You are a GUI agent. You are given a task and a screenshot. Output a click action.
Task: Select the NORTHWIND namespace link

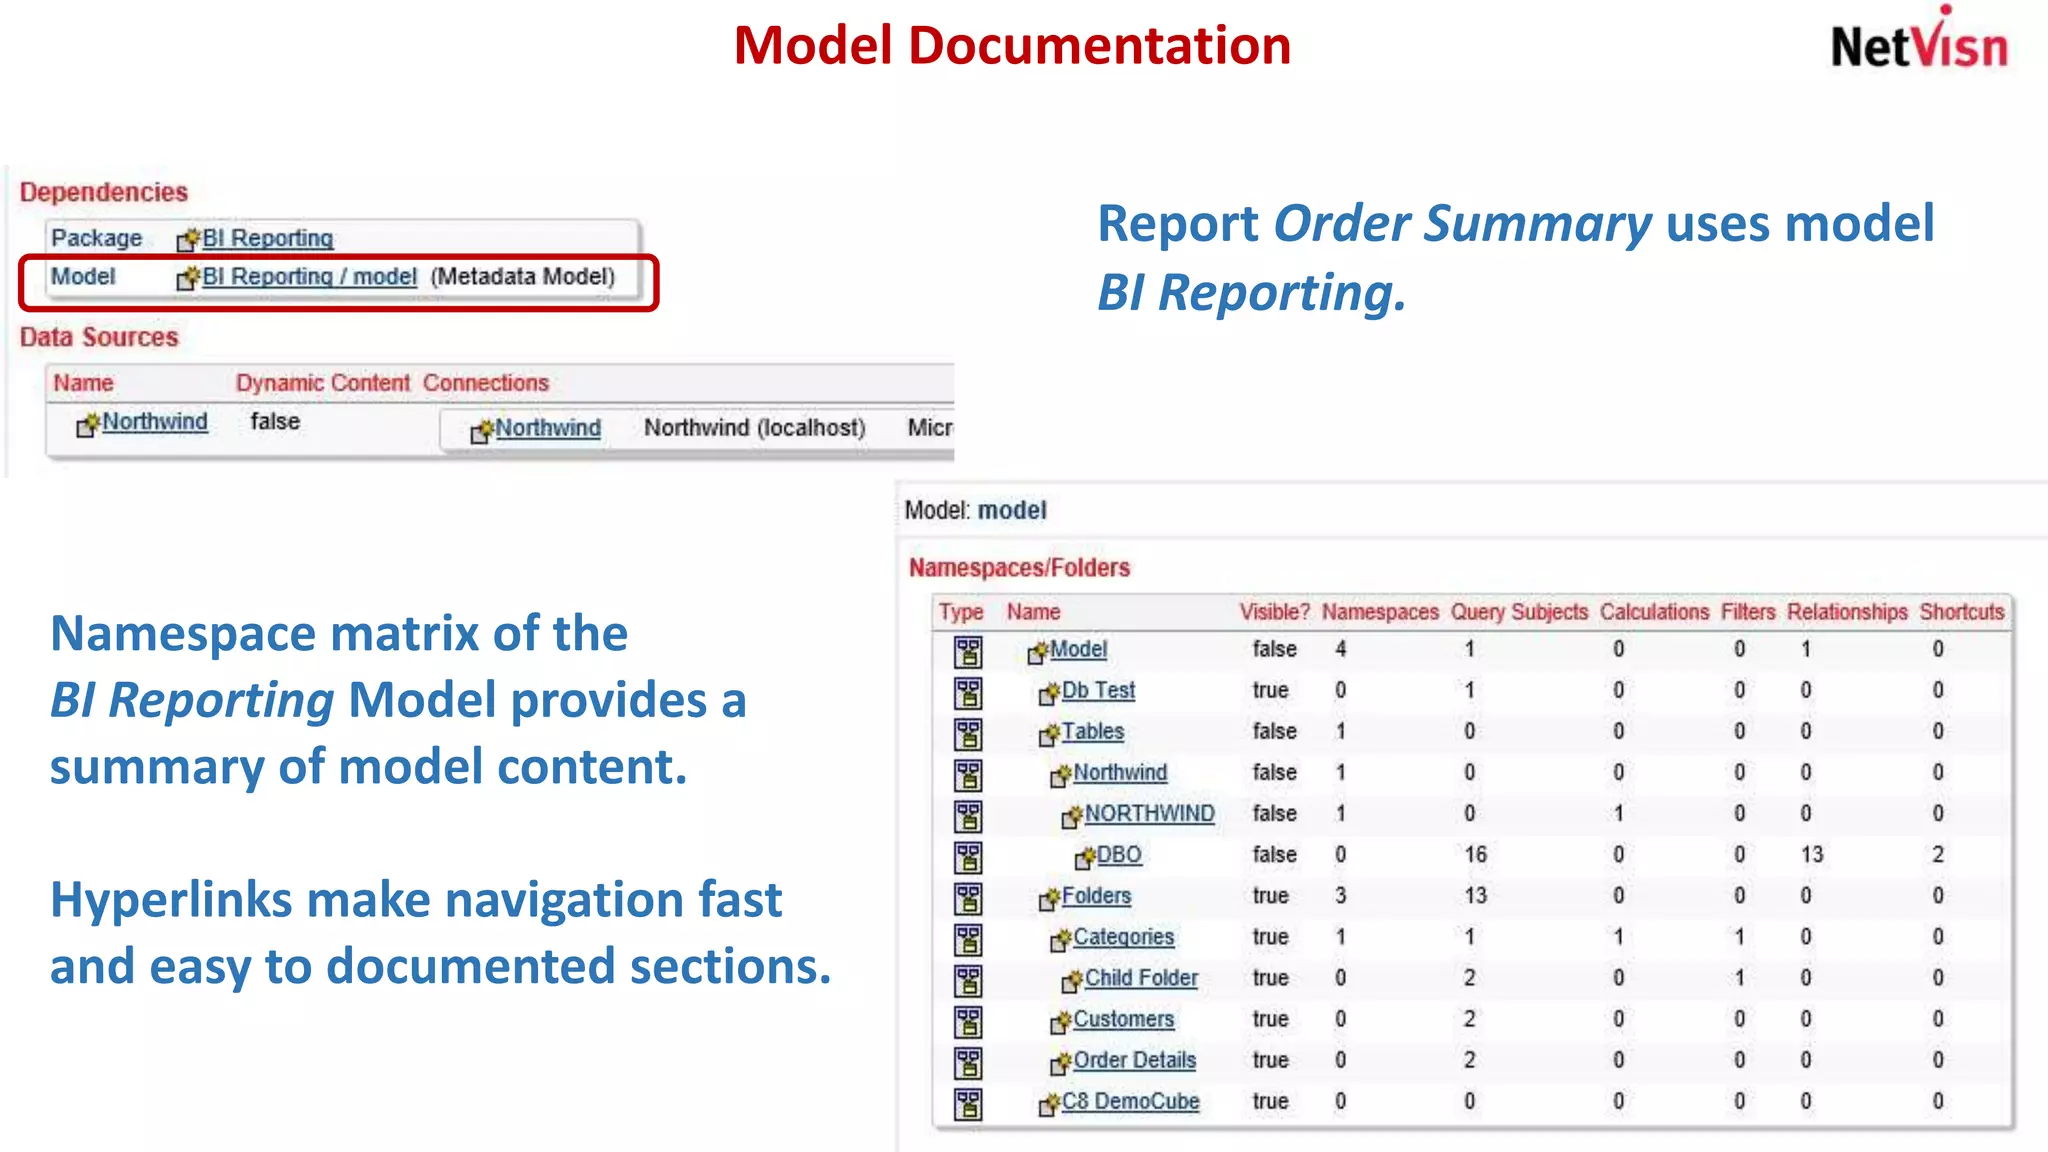pyautogui.click(x=1149, y=814)
